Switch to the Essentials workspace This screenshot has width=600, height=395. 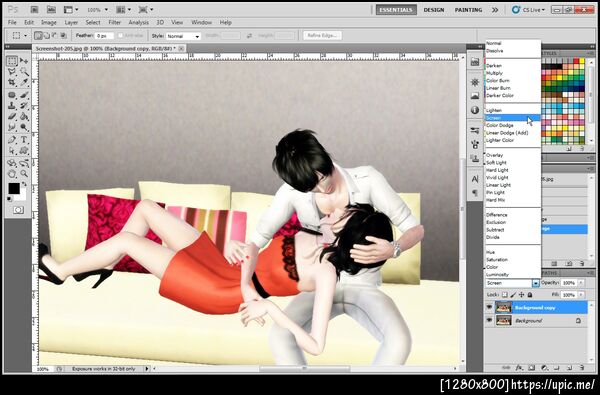396,10
